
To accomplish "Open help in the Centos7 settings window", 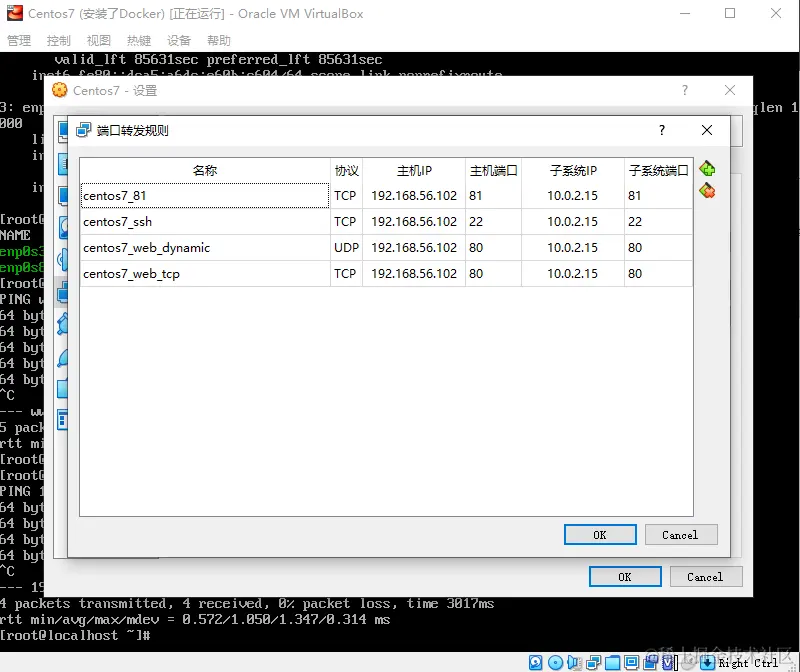I will click(685, 90).
